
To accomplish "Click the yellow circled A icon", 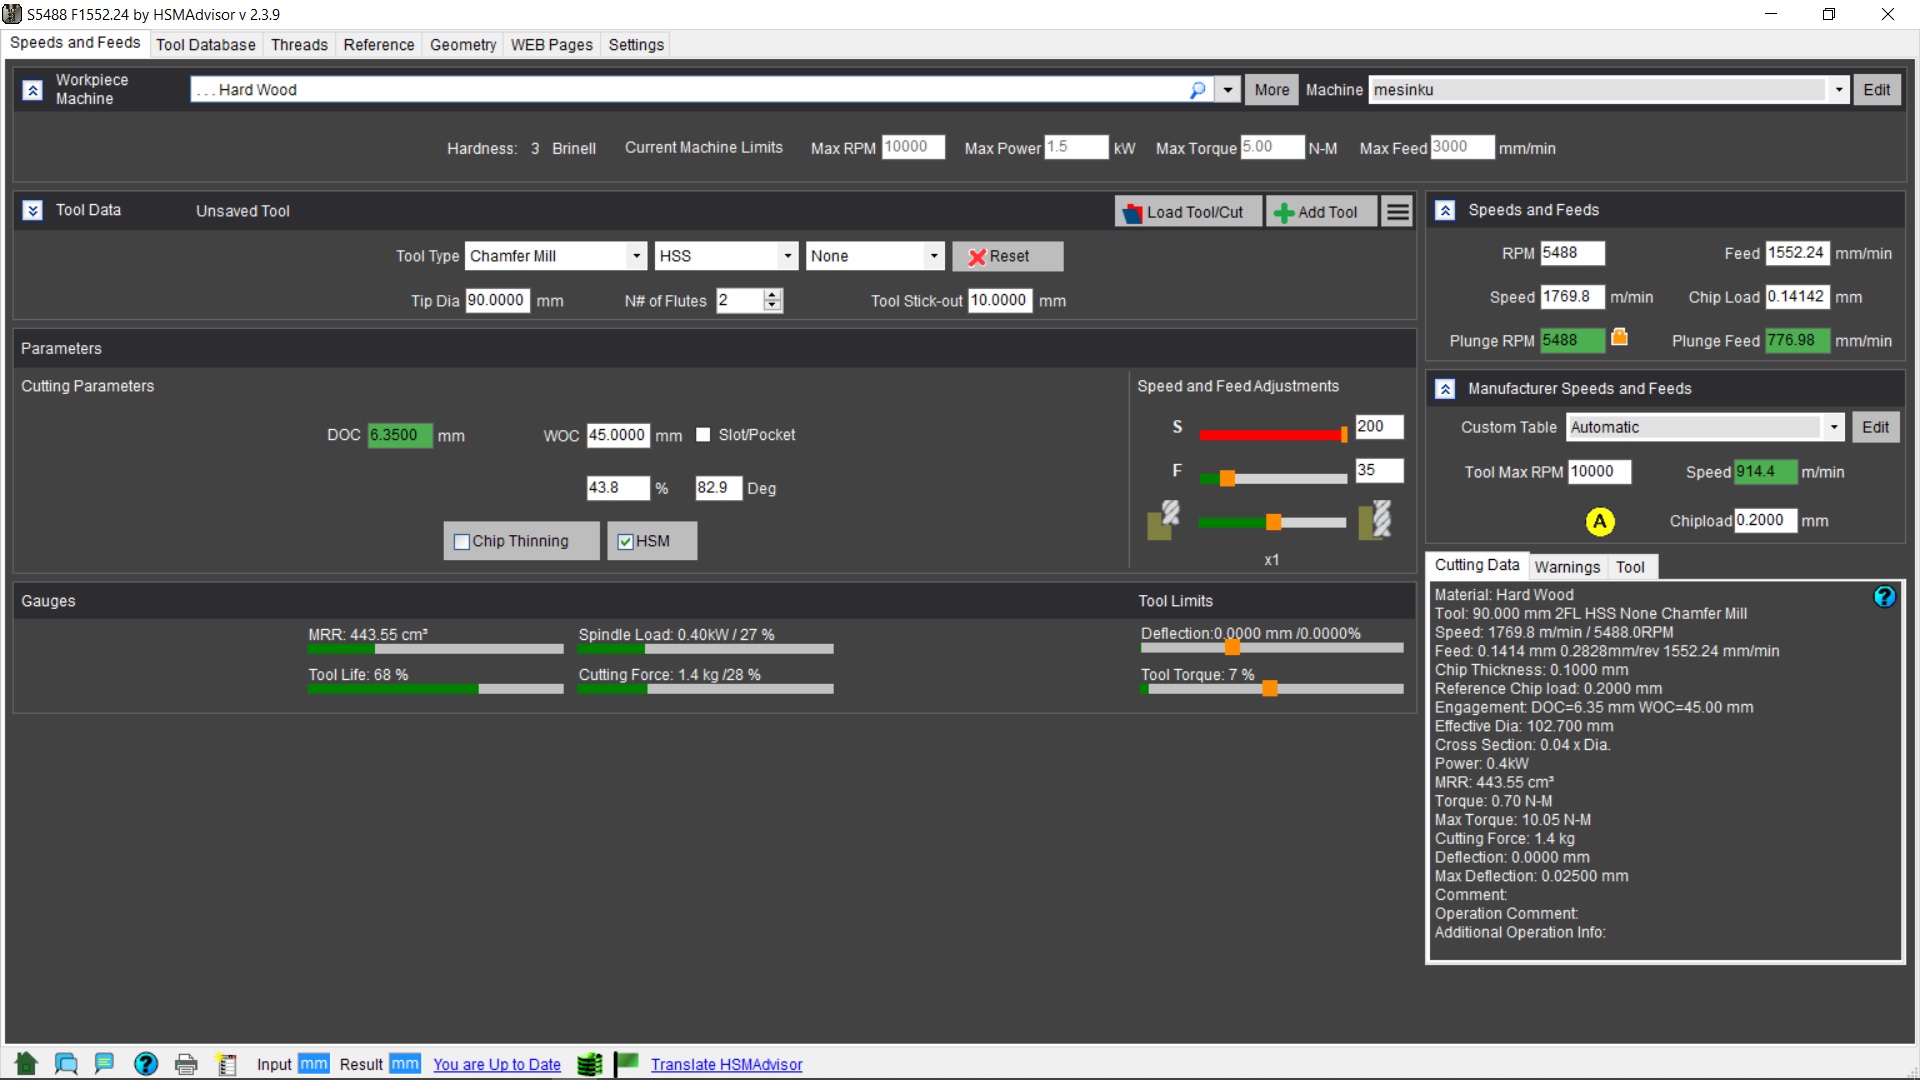I will click(x=1600, y=521).
